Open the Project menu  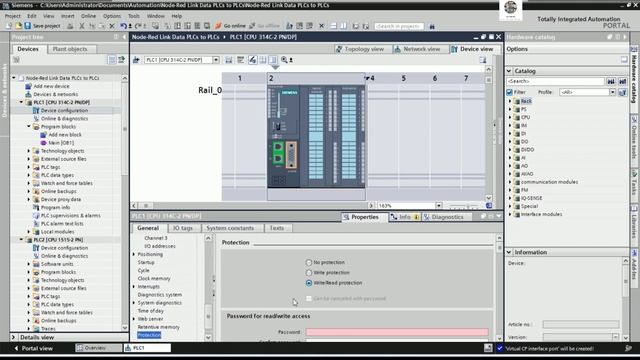pyautogui.click(x=13, y=16)
